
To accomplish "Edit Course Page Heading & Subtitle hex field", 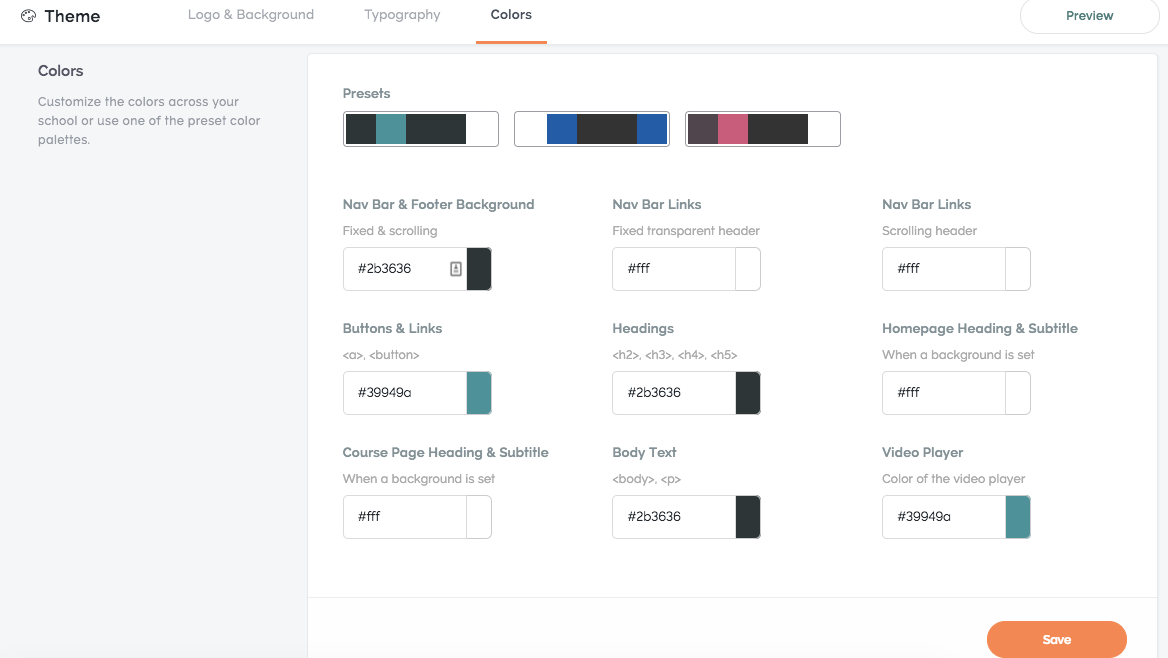I will coord(404,516).
